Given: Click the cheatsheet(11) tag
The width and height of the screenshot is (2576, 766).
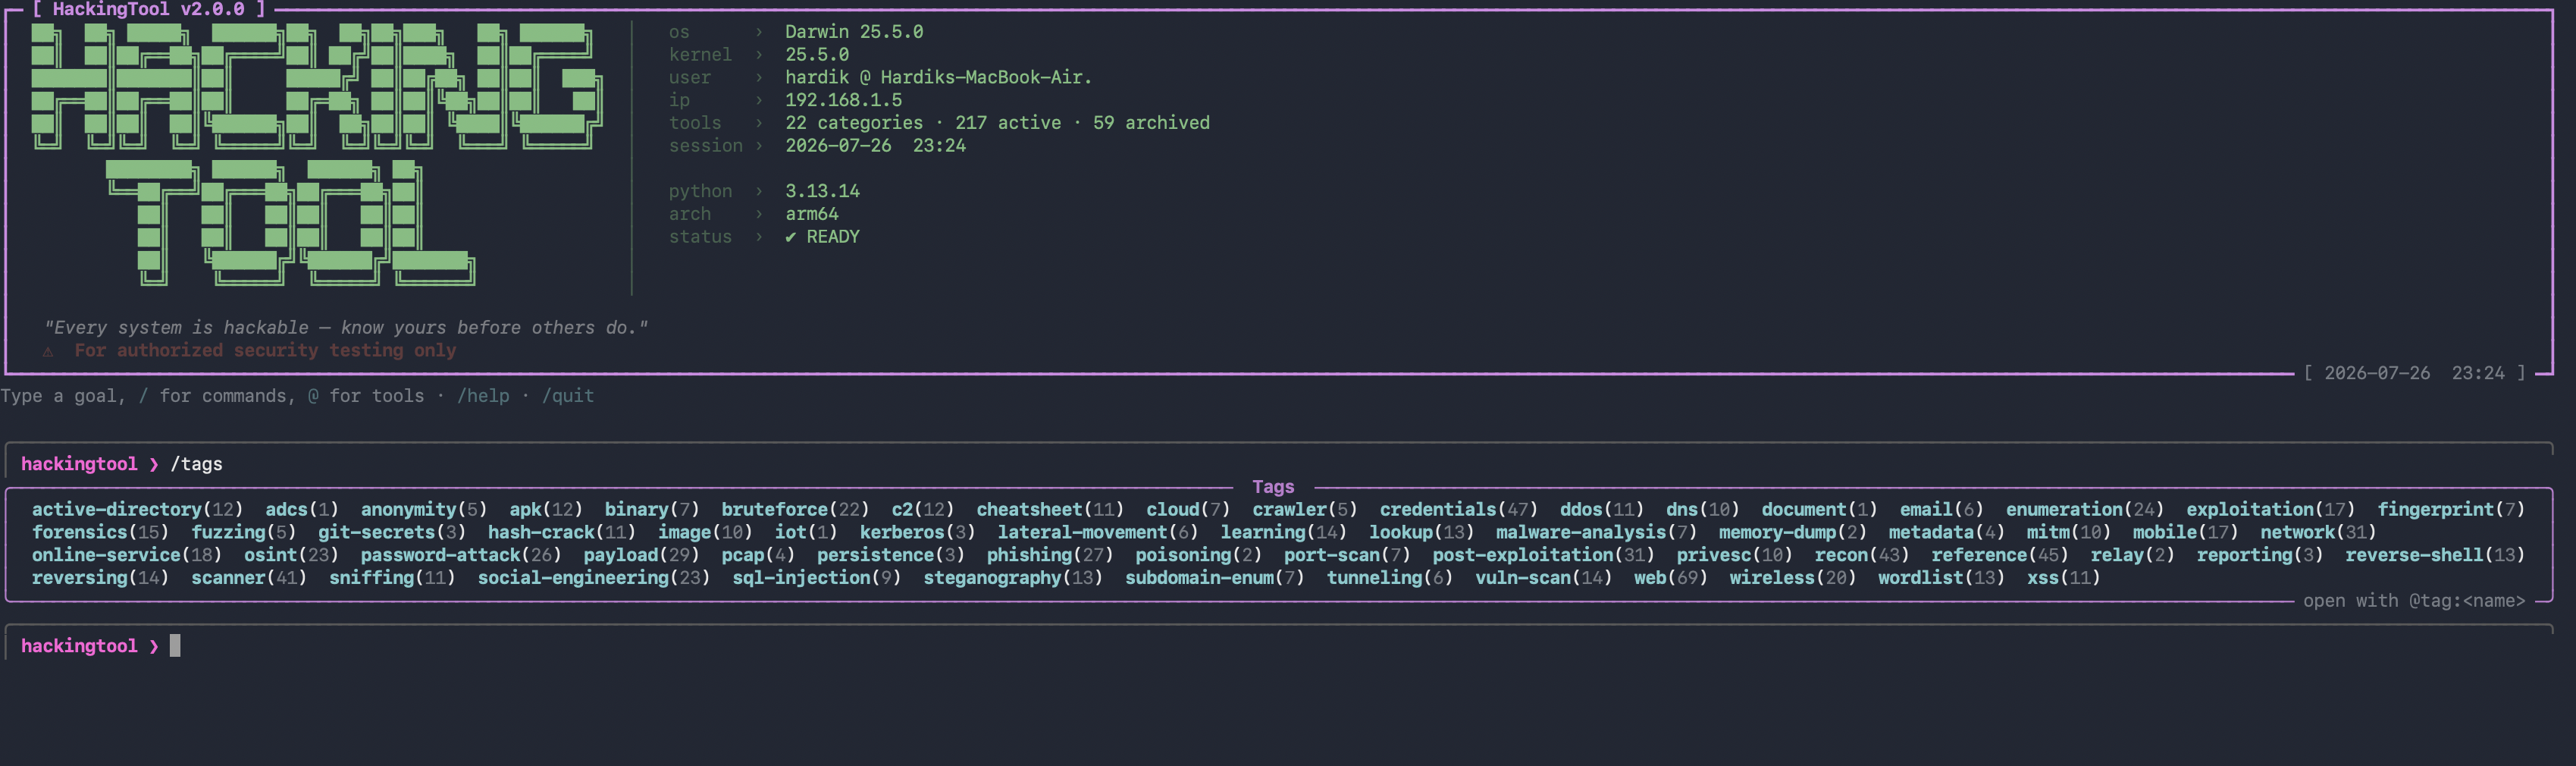Looking at the screenshot, I should [x=1050, y=509].
